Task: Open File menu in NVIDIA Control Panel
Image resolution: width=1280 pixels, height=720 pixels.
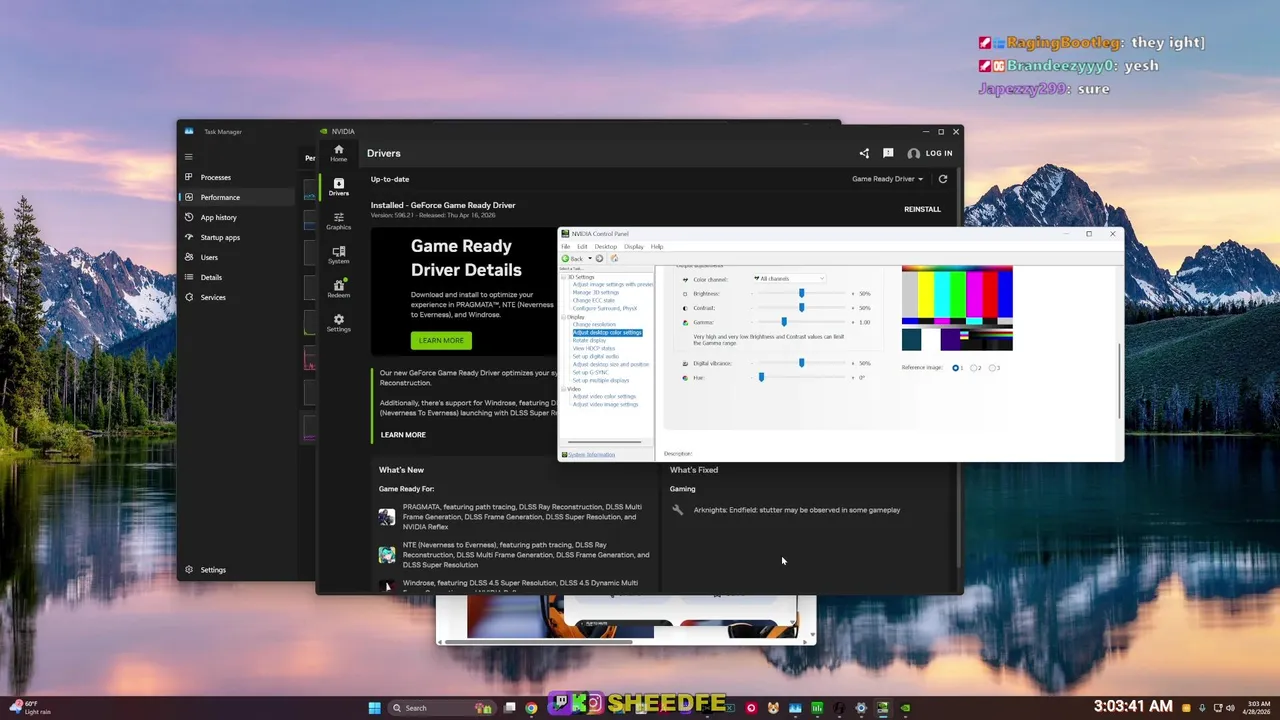Action: [x=566, y=246]
